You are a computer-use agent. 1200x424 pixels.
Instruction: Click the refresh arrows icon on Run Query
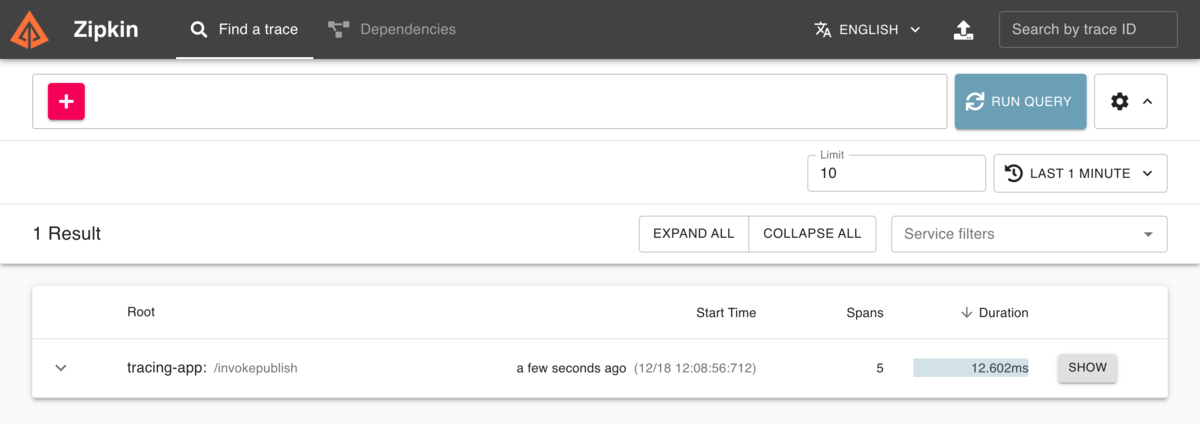975,101
